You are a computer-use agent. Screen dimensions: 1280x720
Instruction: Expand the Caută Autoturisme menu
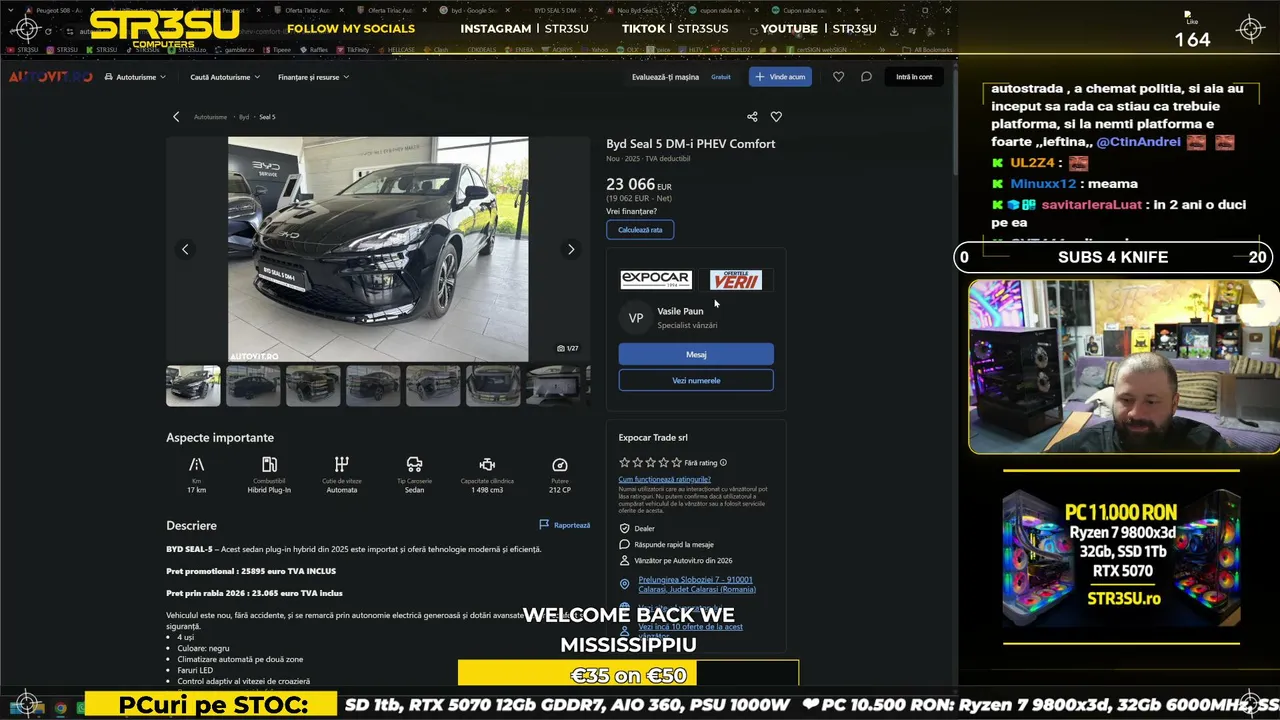point(225,77)
